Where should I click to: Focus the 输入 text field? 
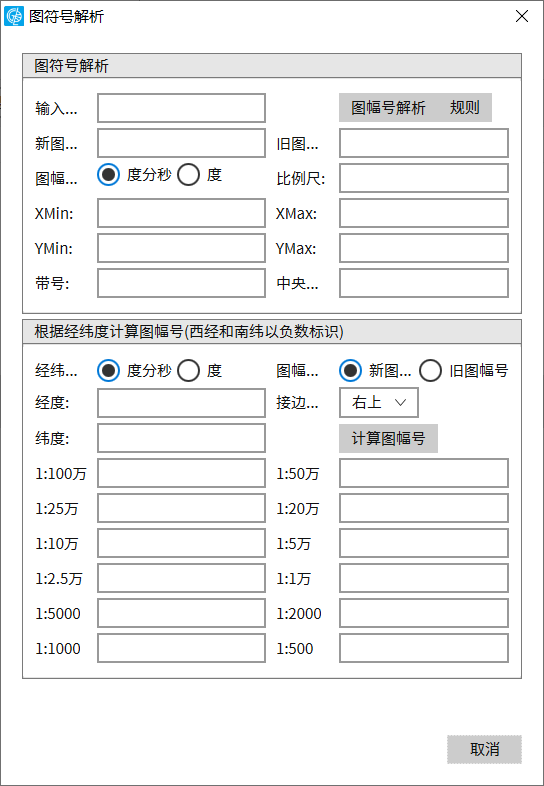[x=182, y=108]
